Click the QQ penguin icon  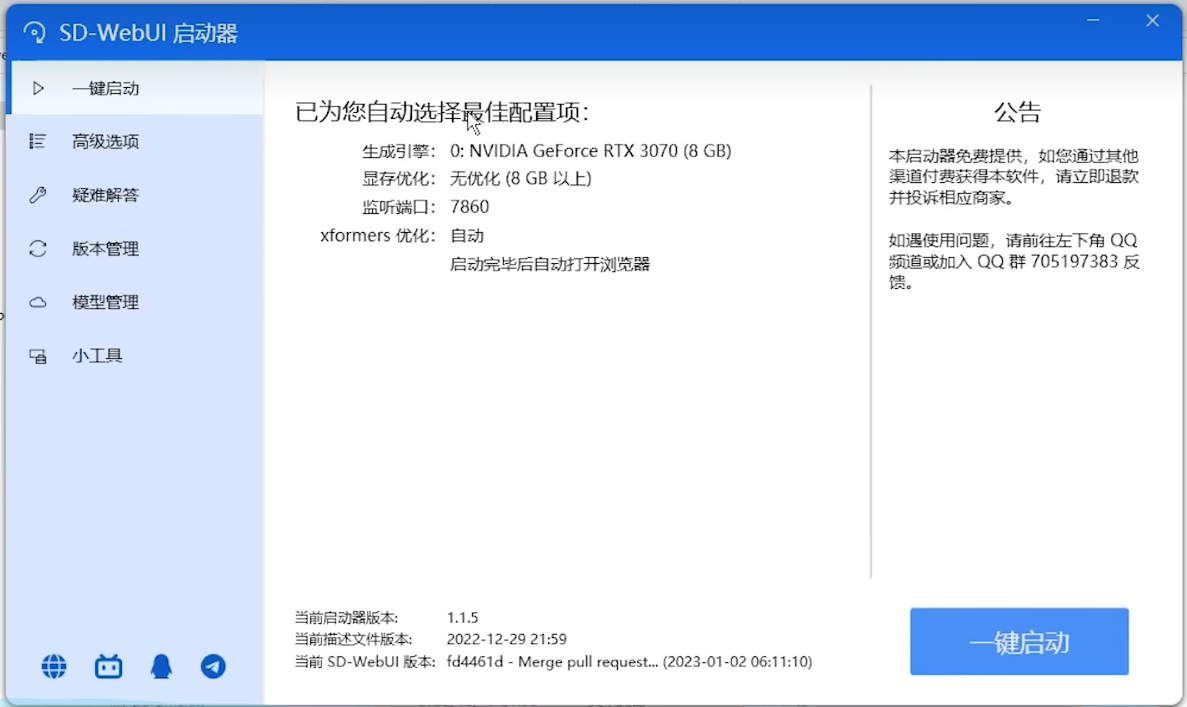pyautogui.click(x=161, y=667)
